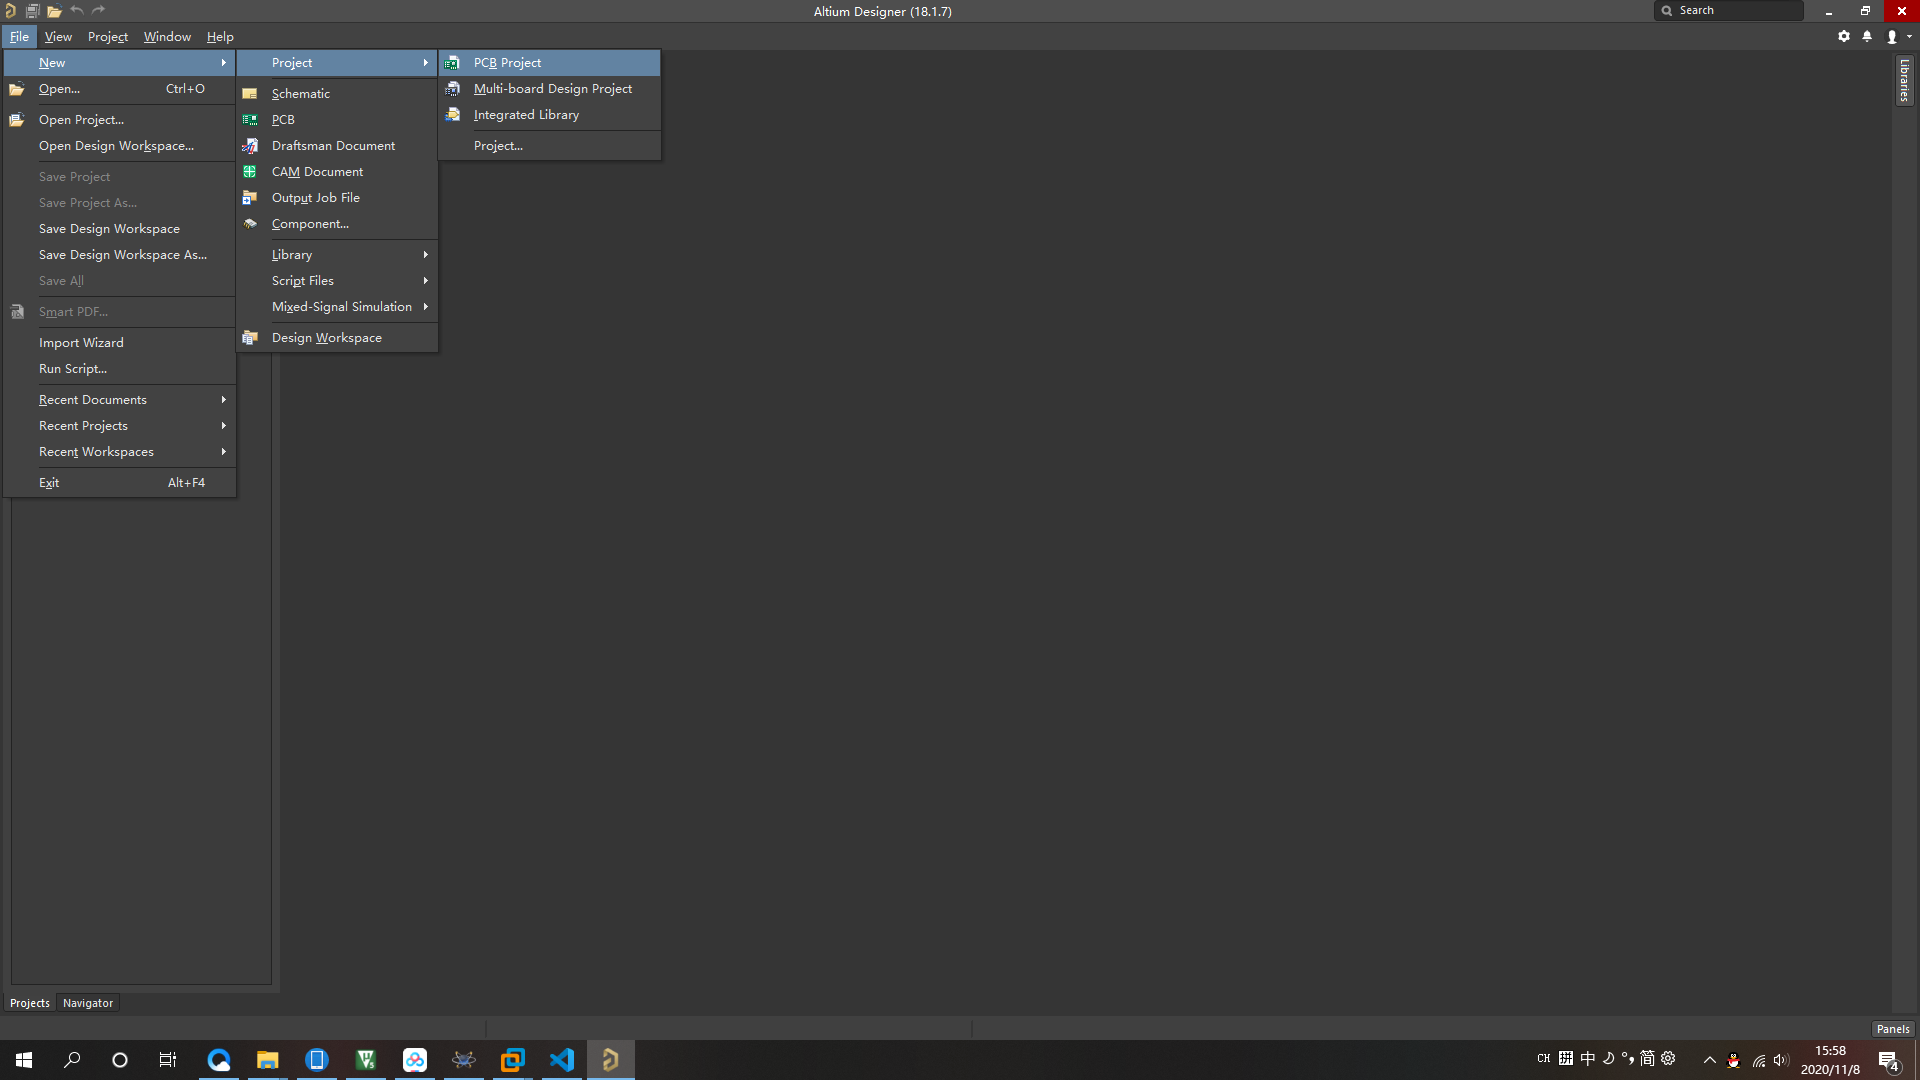Click the PCB document icon
This screenshot has width=1920, height=1080.
tap(250, 120)
